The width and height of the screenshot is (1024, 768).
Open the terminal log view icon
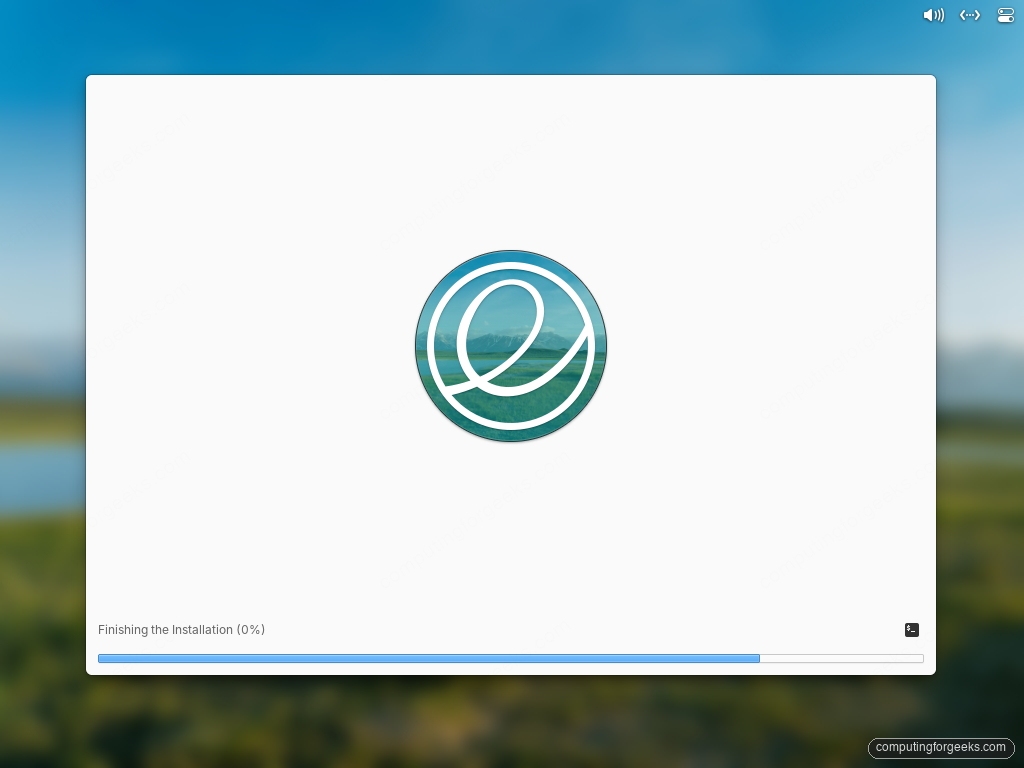click(912, 630)
